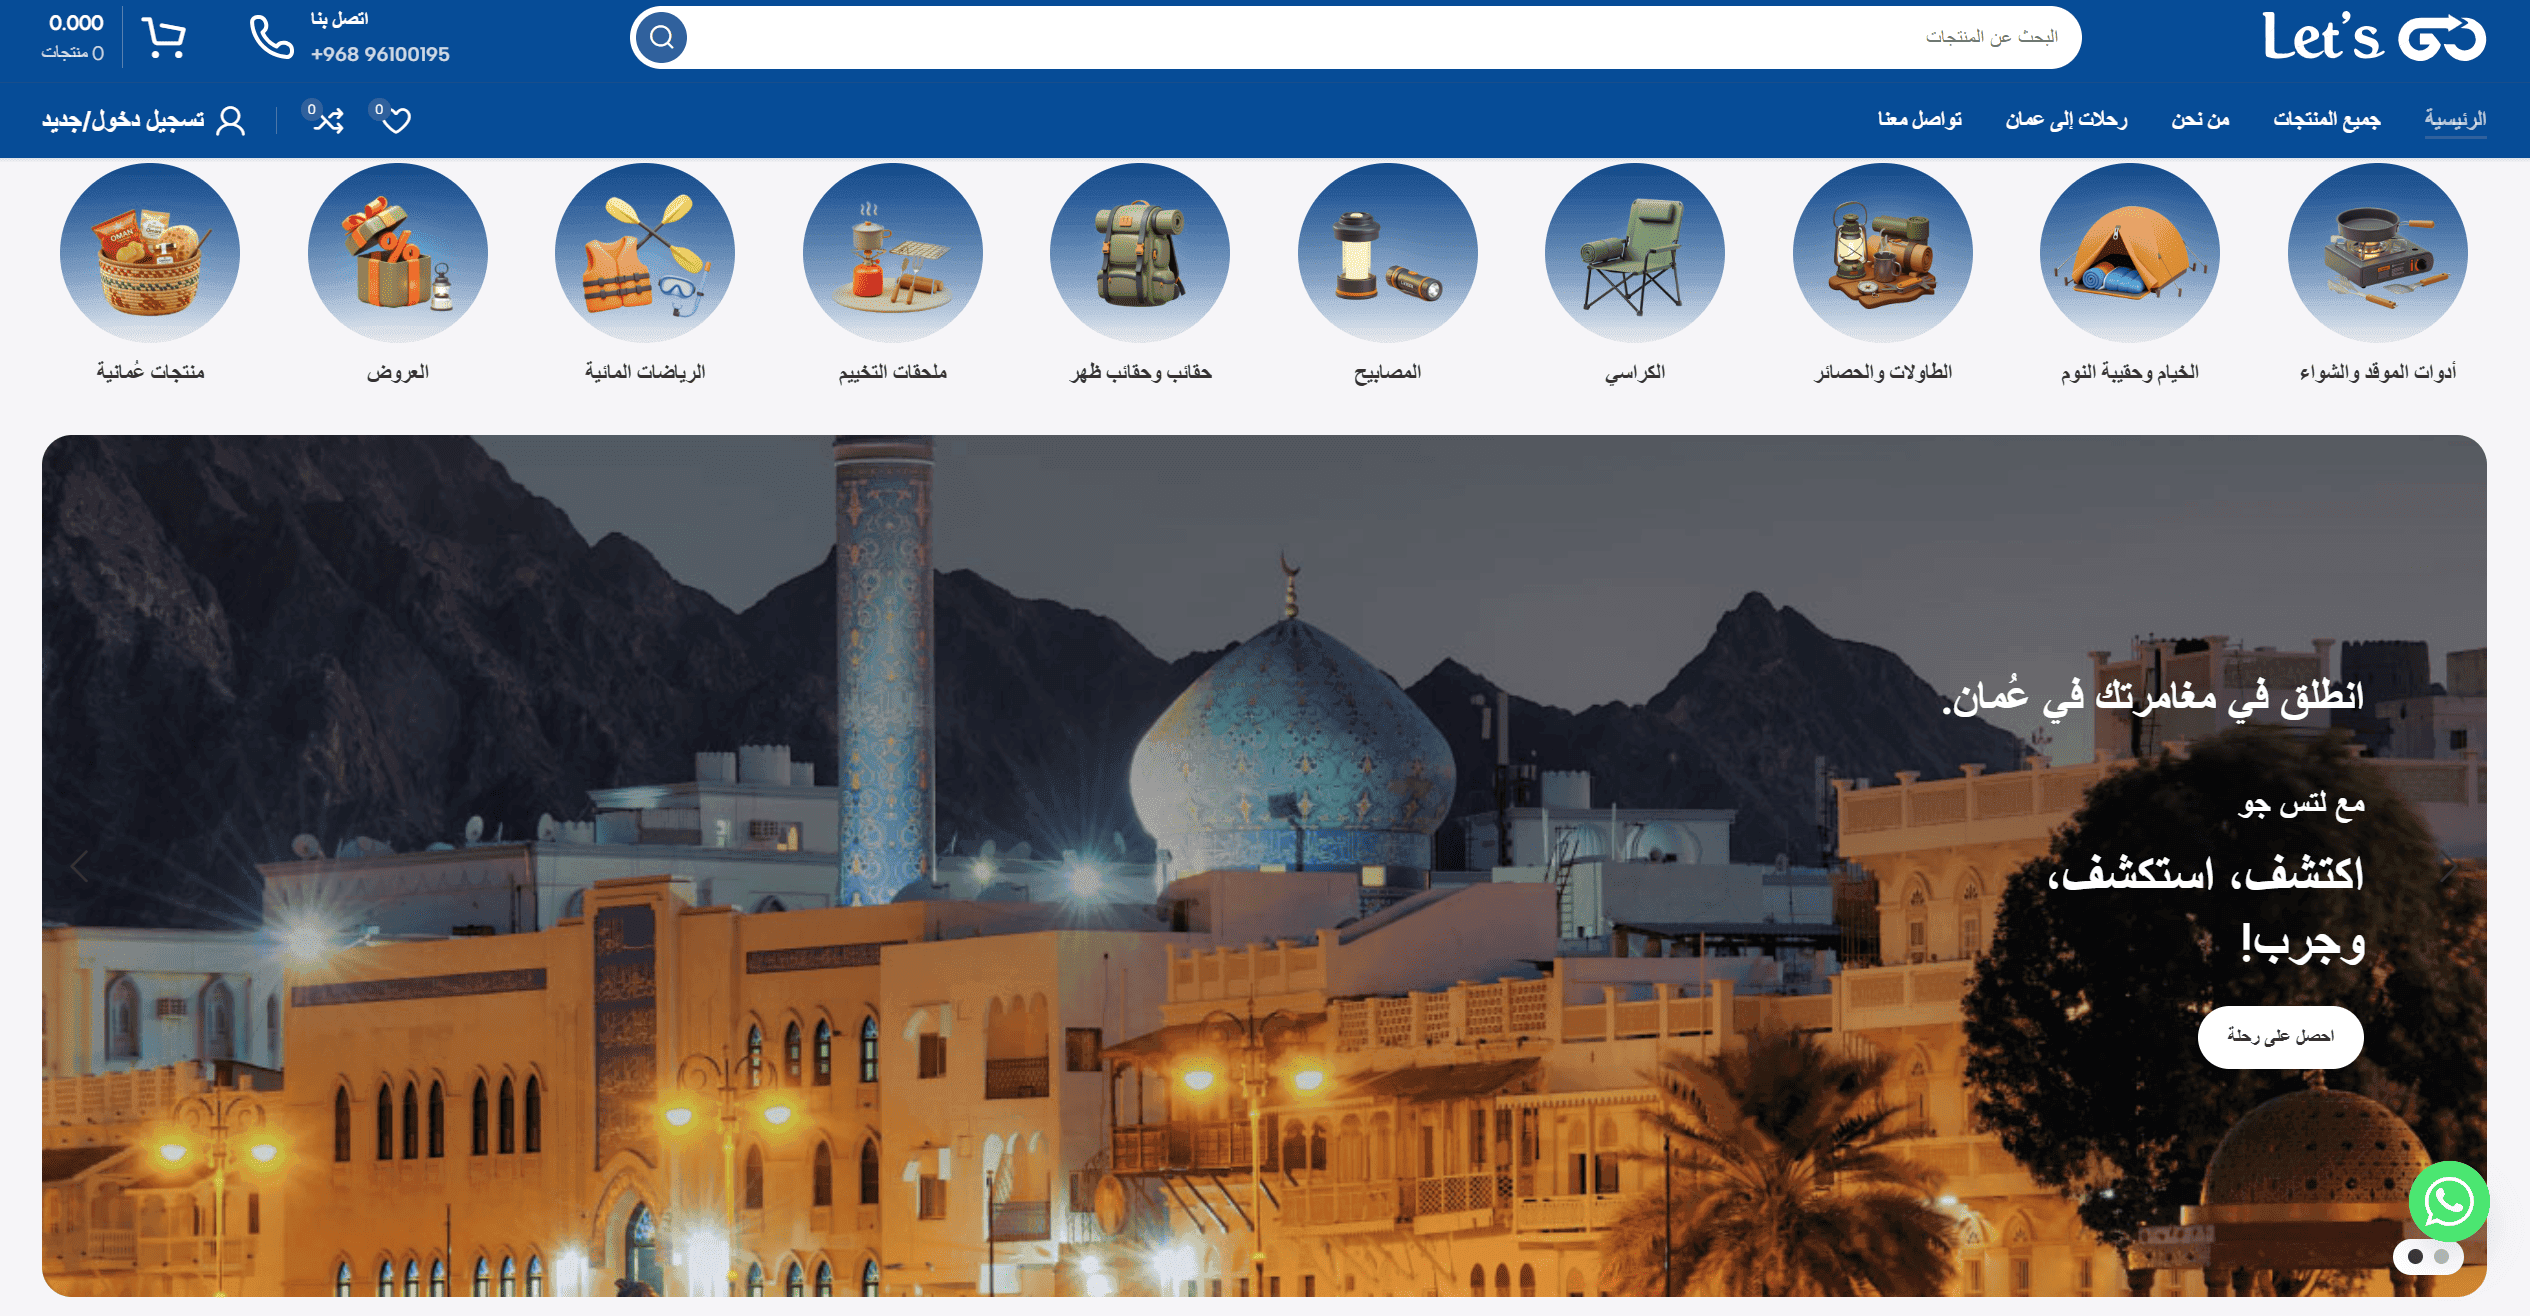Open the backpacks category icon
2530x1316 pixels.
click(x=1139, y=253)
